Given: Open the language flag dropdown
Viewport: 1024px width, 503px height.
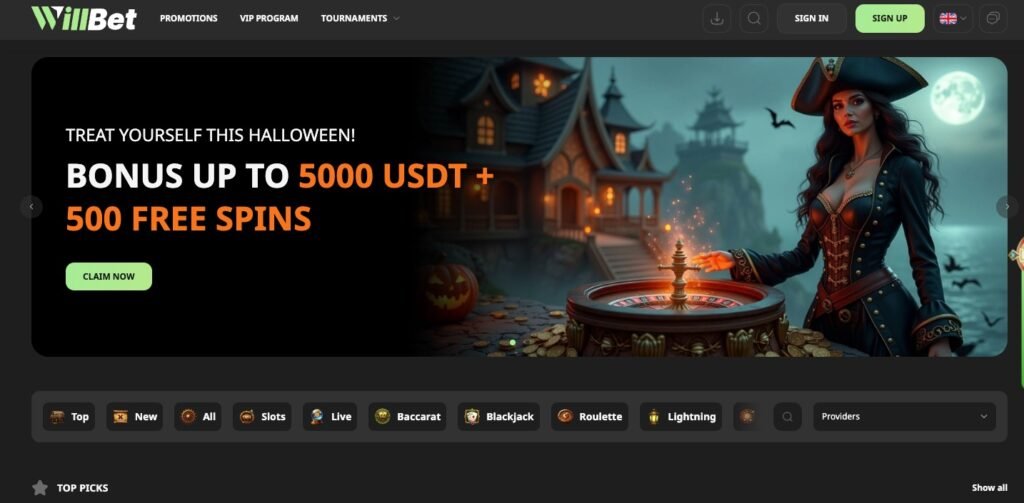Looking at the screenshot, I should coord(953,18).
